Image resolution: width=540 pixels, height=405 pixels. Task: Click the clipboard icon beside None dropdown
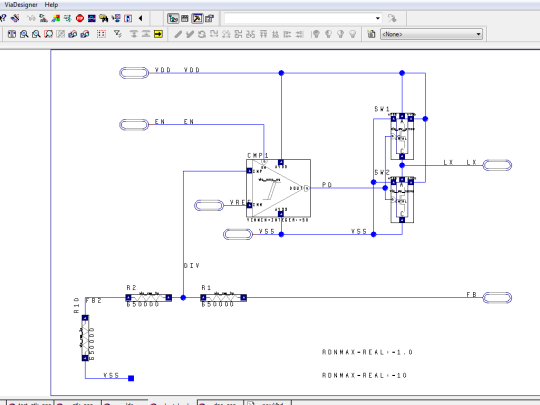(371, 34)
